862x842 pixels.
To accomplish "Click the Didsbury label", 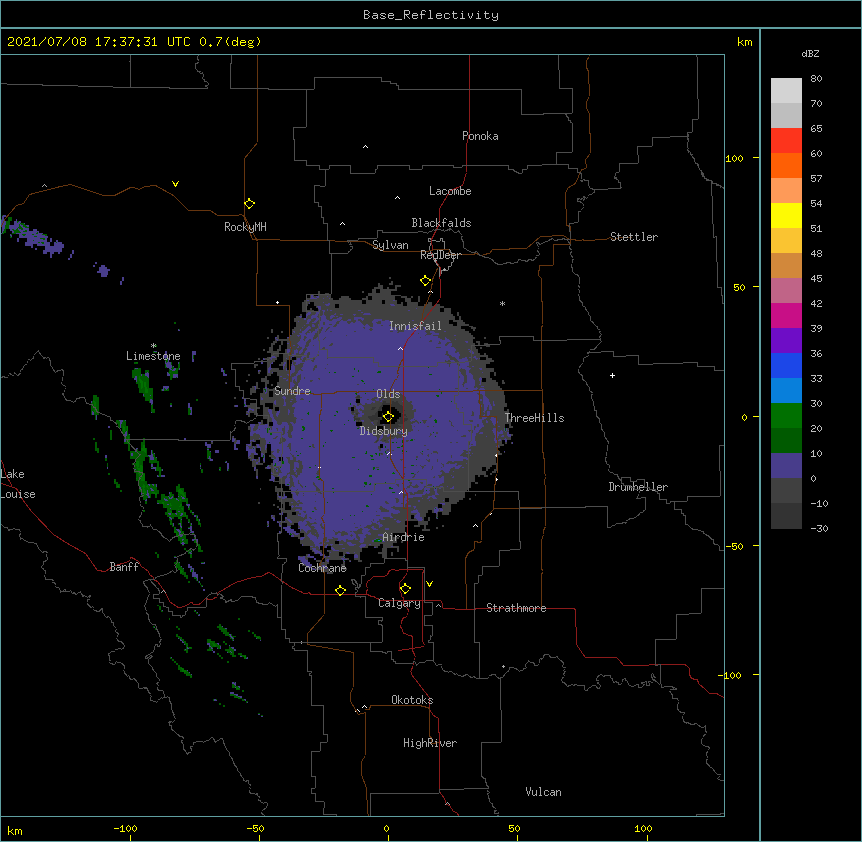I will click(x=383, y=431).
